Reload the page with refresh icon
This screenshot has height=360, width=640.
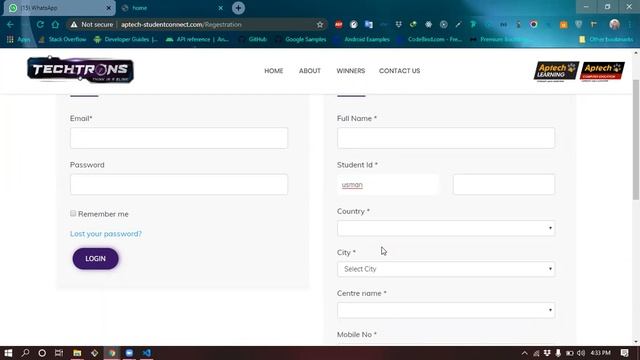40,24
